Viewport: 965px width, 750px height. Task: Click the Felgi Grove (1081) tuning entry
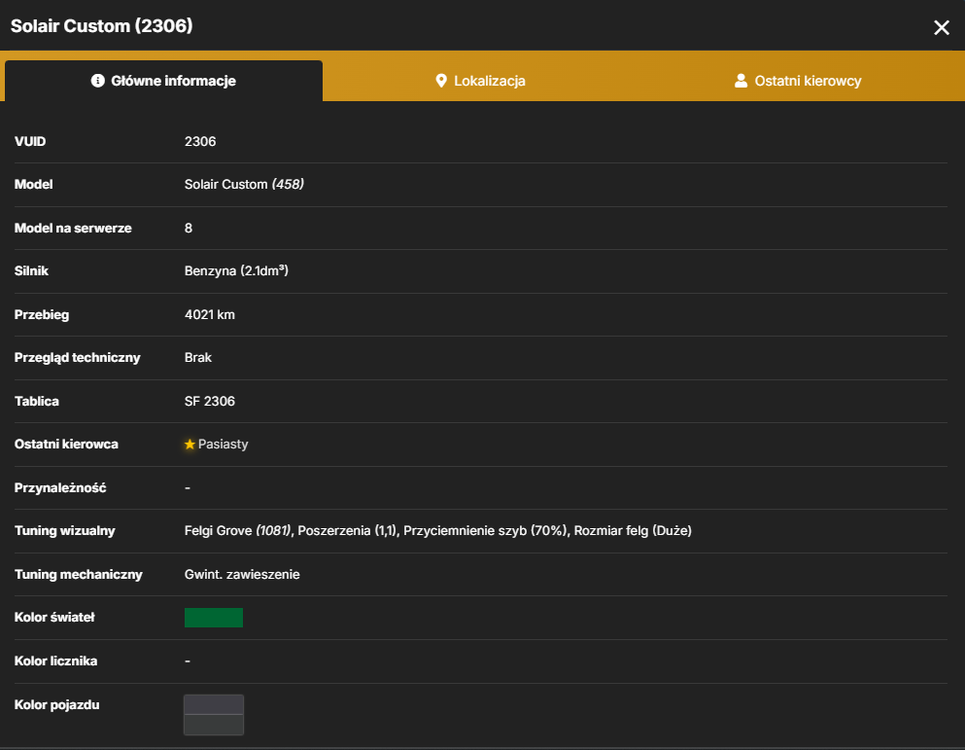coord(238,530)
